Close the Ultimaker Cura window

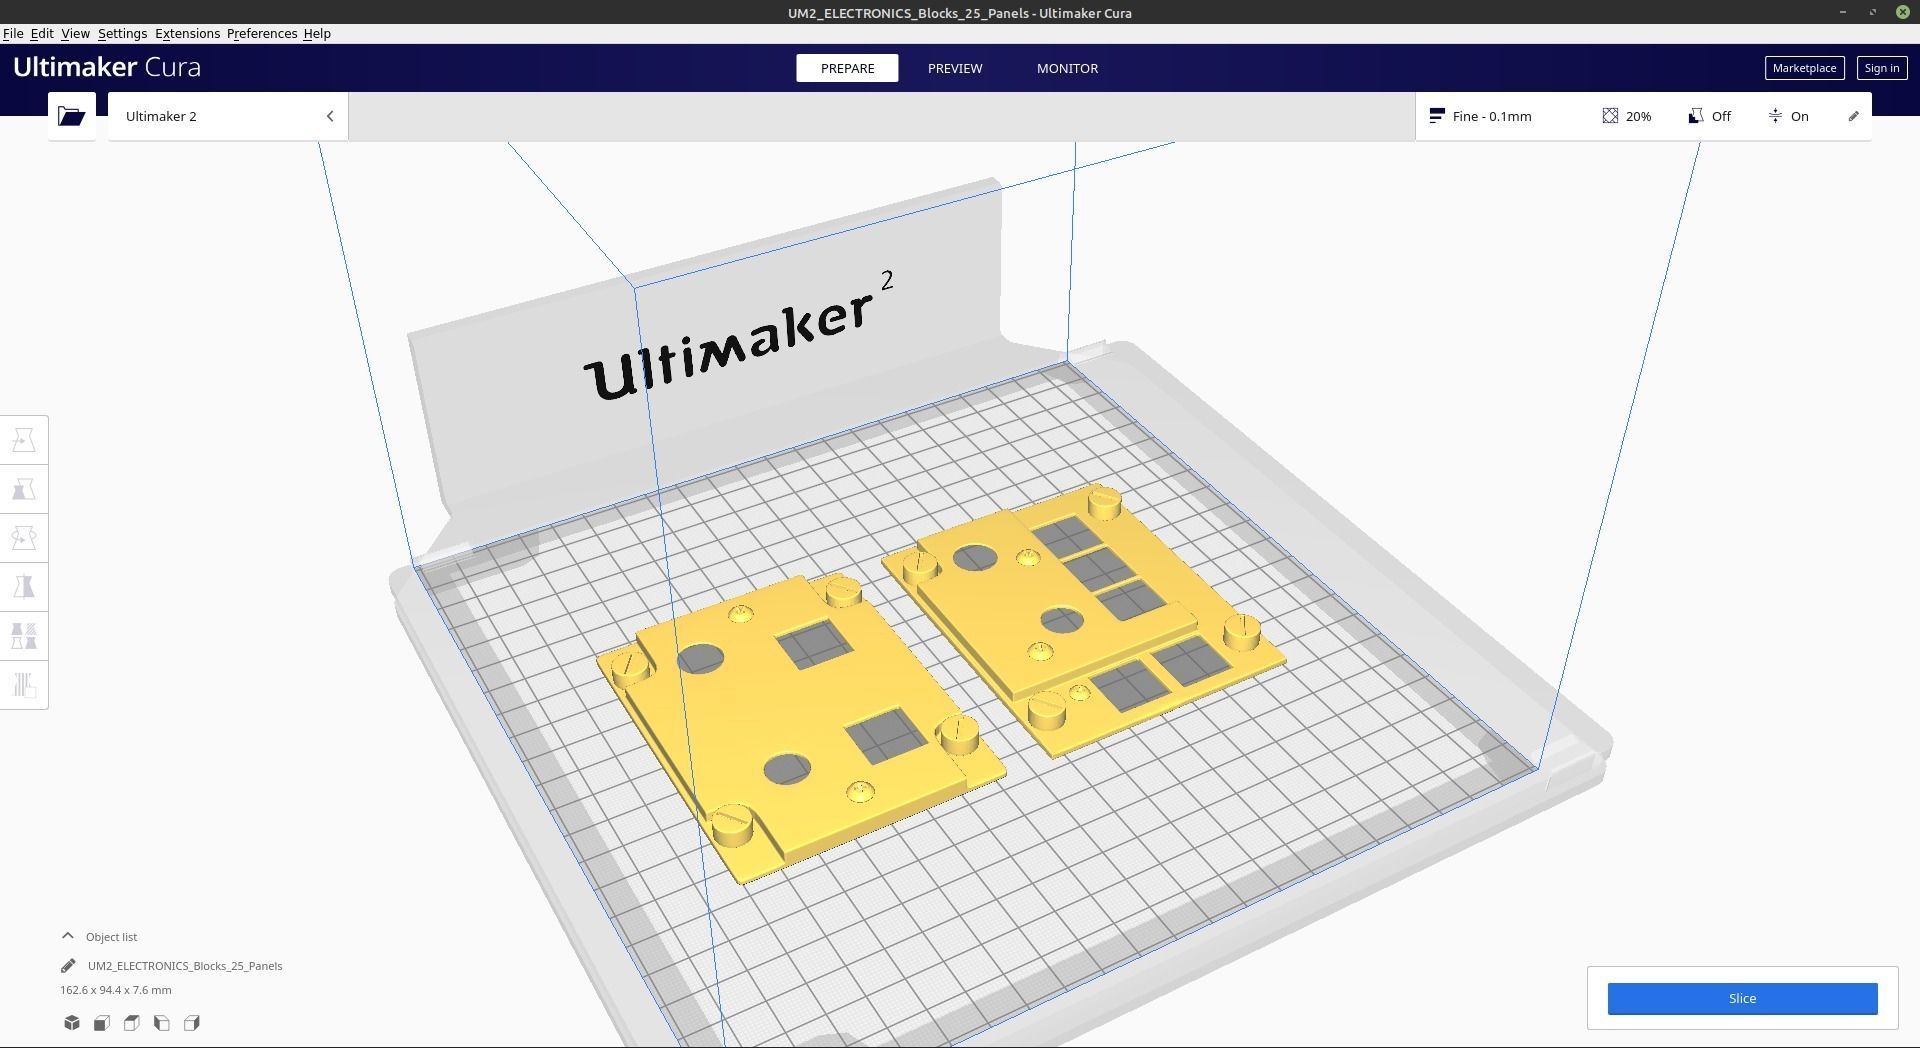pyautogui.click(x=1902, y=12)
